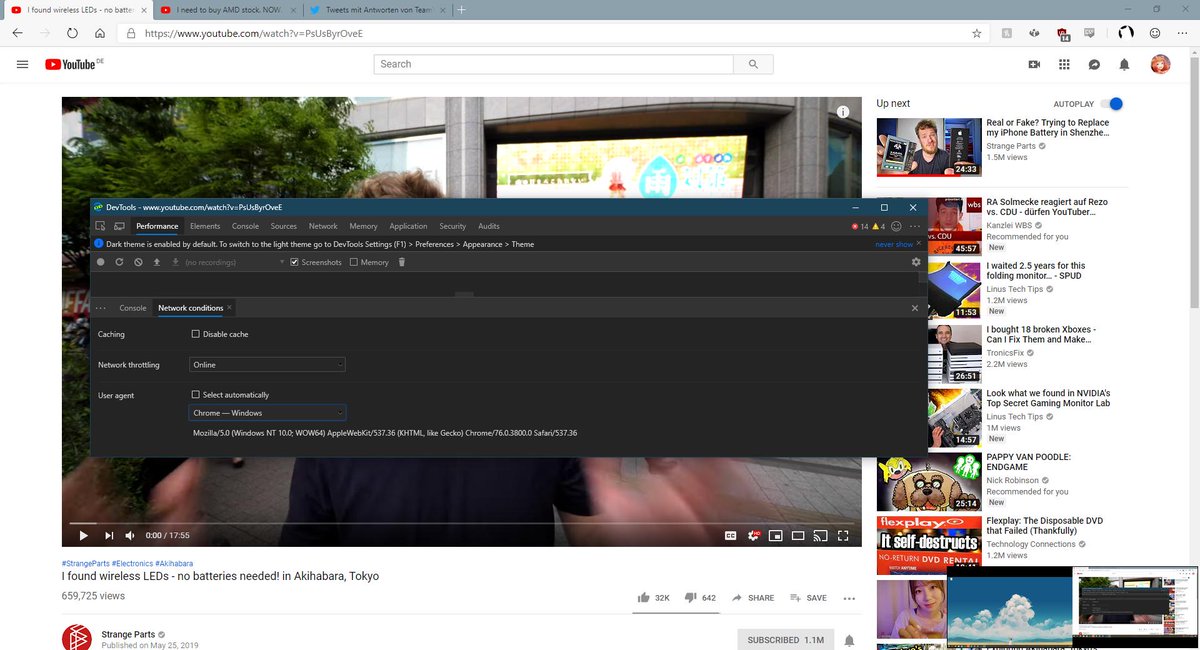Click the browser refresh button
The width and height of the screenshot is (1200, 650).
[72, 33]
